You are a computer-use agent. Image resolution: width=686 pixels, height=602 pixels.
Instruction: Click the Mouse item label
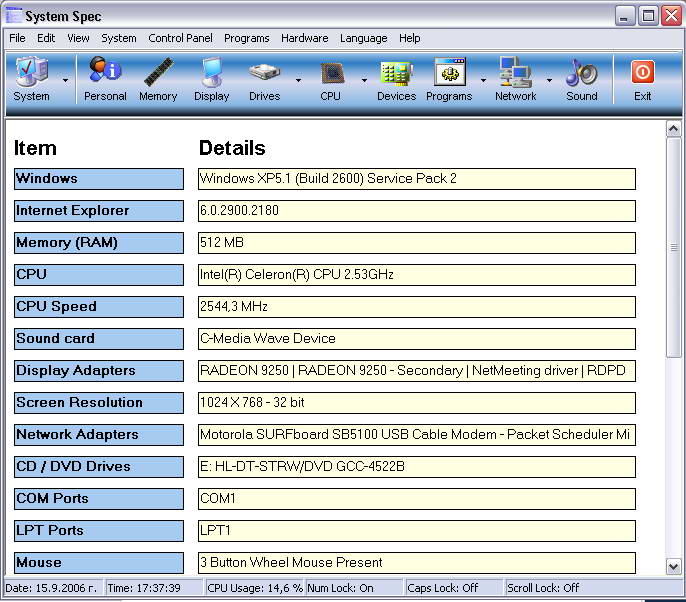pos(99,563)
